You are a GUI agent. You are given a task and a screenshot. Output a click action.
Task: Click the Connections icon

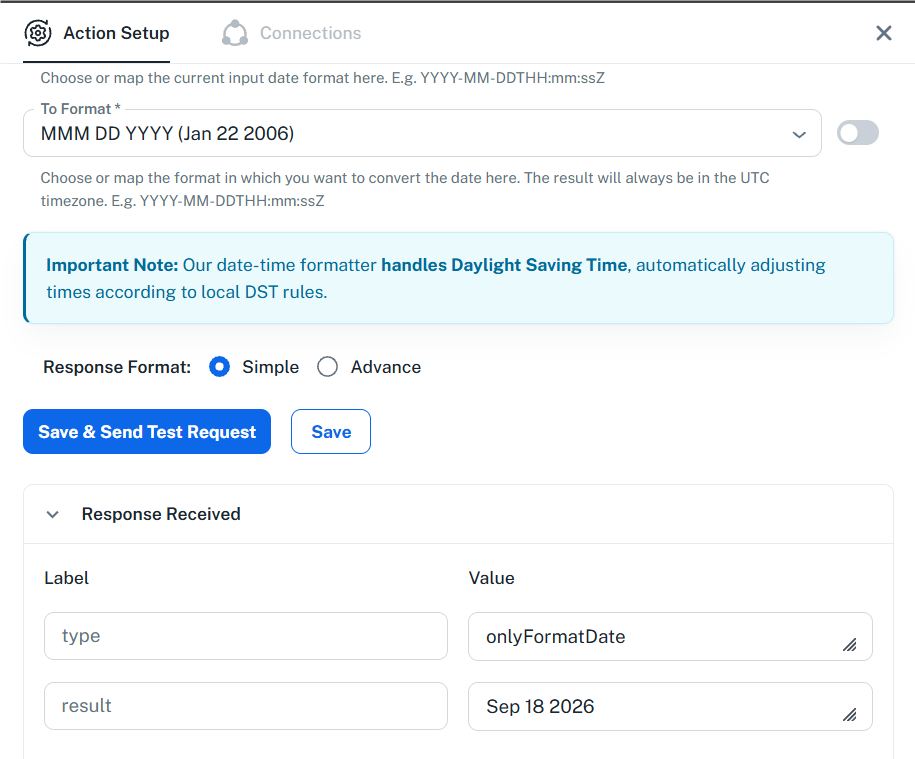point(235,33)
